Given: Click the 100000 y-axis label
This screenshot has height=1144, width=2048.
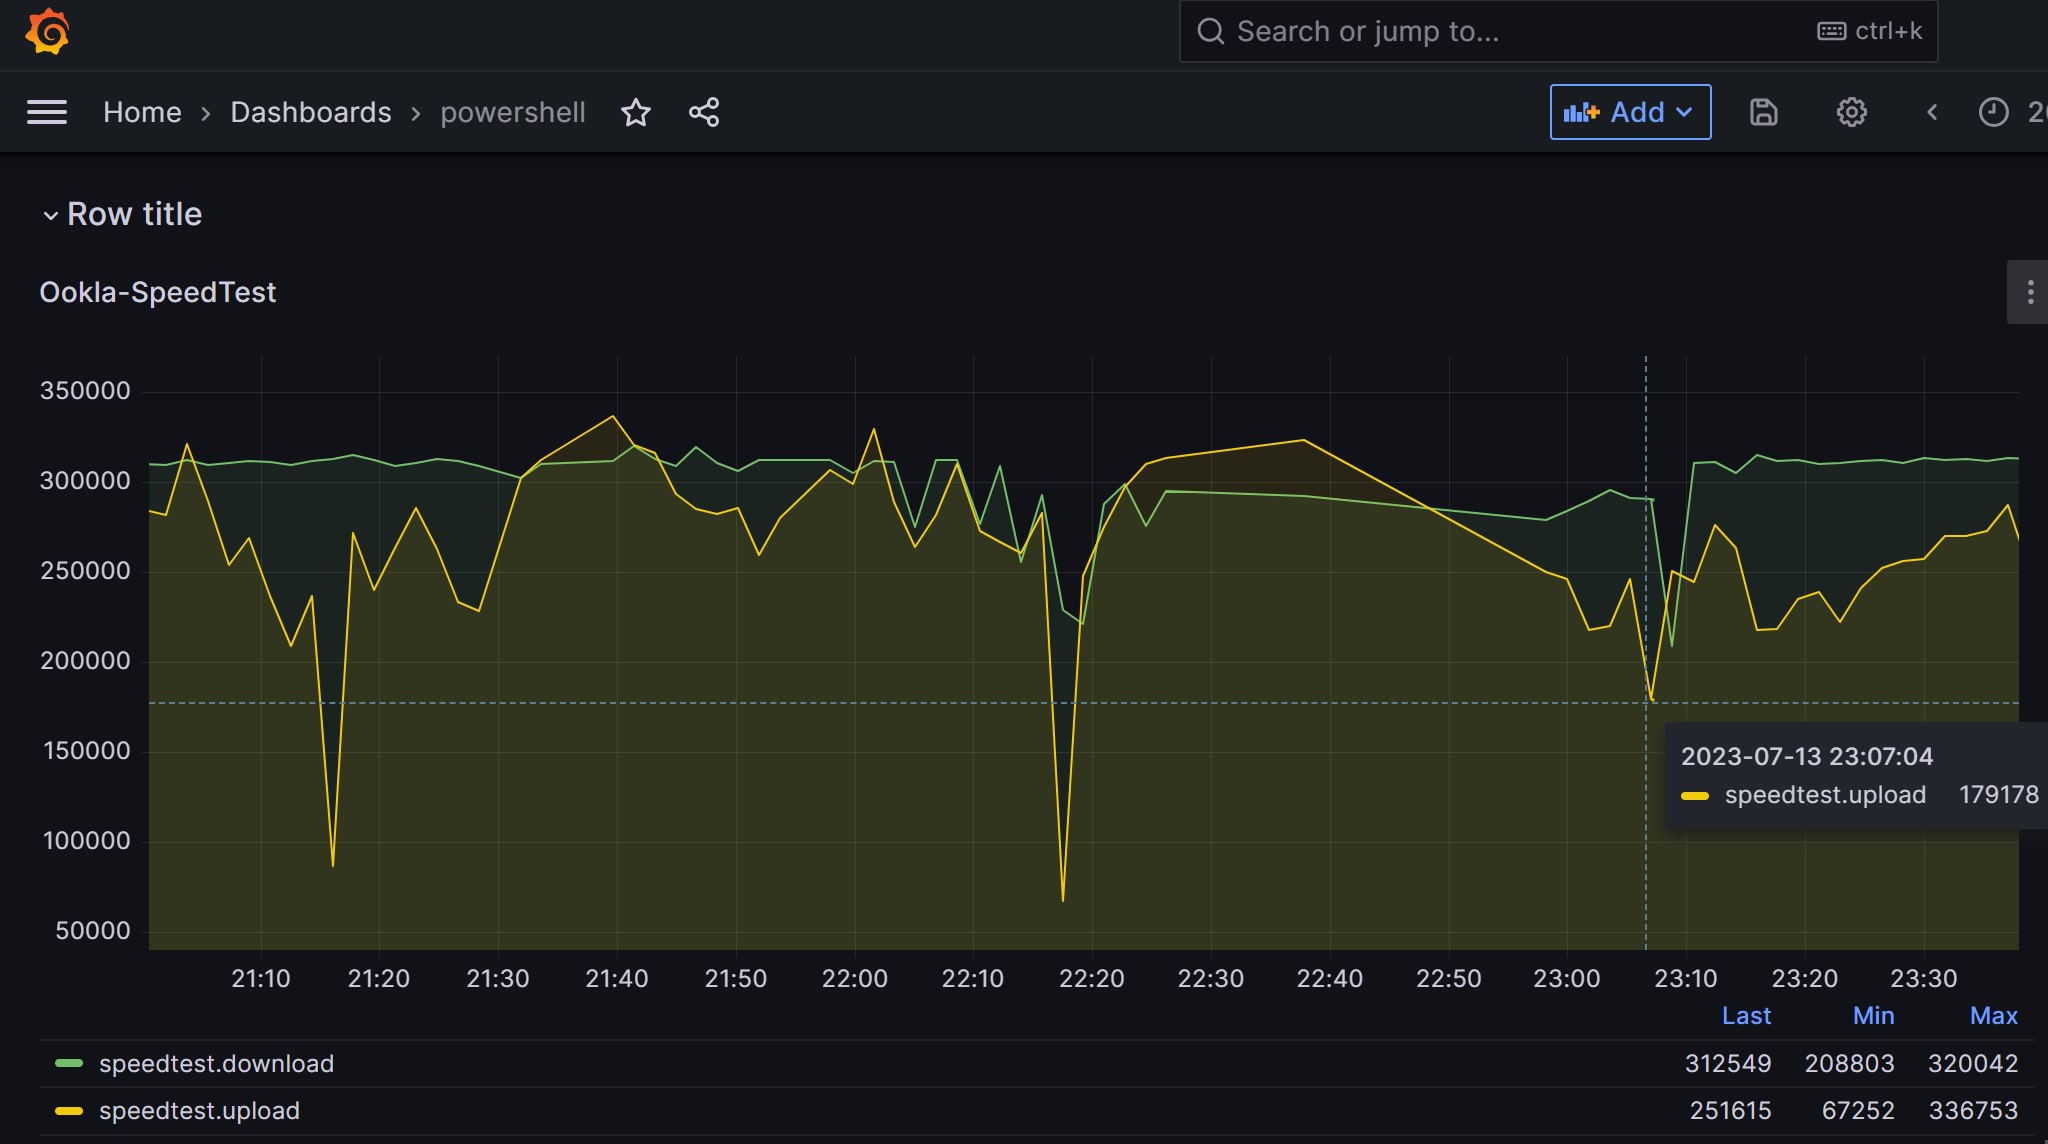Looking at the screenshot, I should (x=87, y=841).
